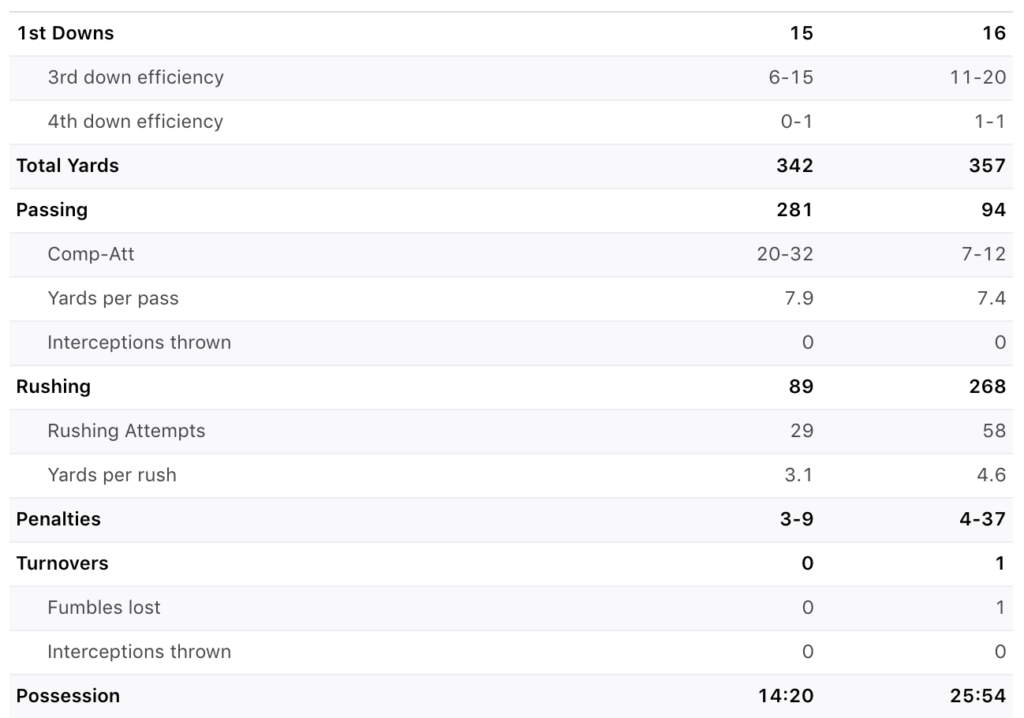
Task: Click the Yards per rush label
Action: pos(112,475)
